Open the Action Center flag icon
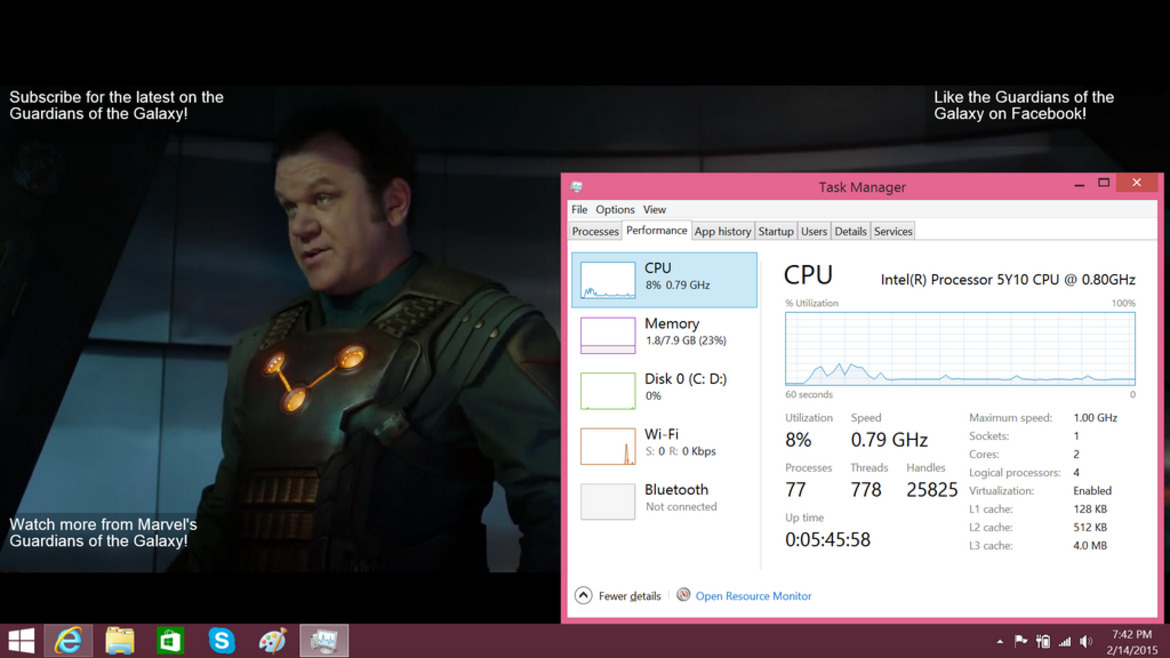This screenshot has width=1170, height=658. [1021, 641]
